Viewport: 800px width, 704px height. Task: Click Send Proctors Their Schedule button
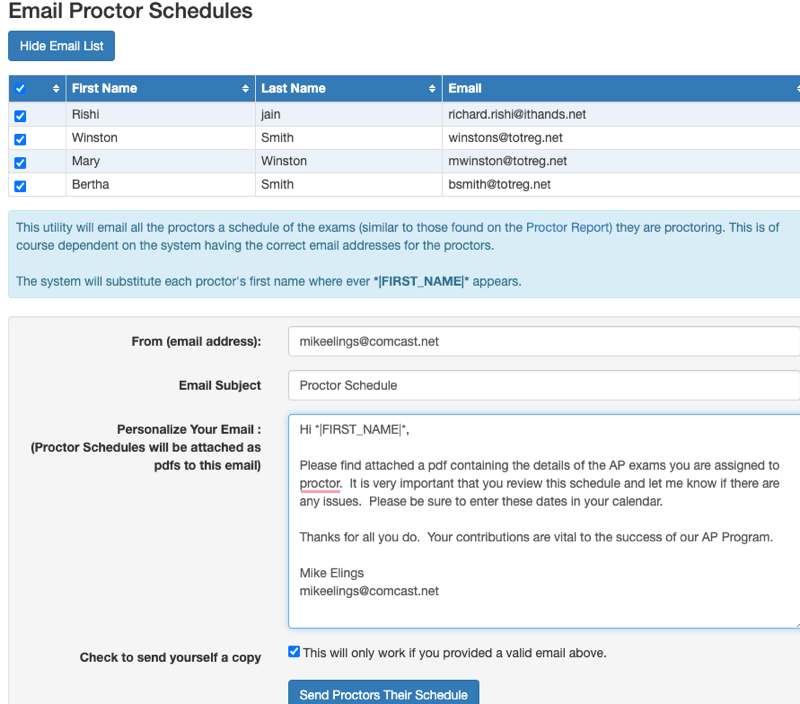point(384,693)
